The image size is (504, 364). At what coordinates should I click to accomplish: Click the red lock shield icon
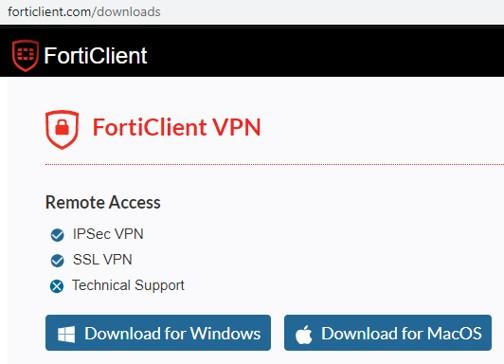pos(62,129)
